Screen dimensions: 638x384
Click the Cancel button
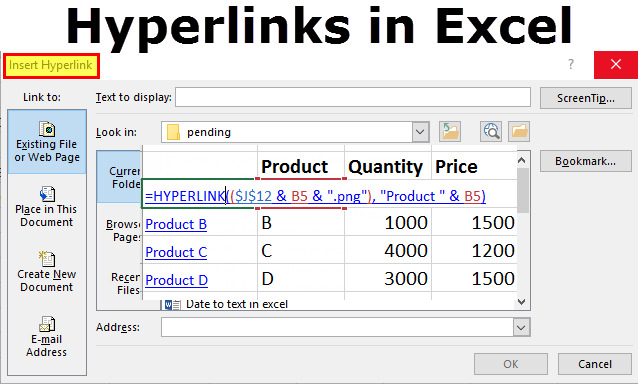(x=594, y=364)
